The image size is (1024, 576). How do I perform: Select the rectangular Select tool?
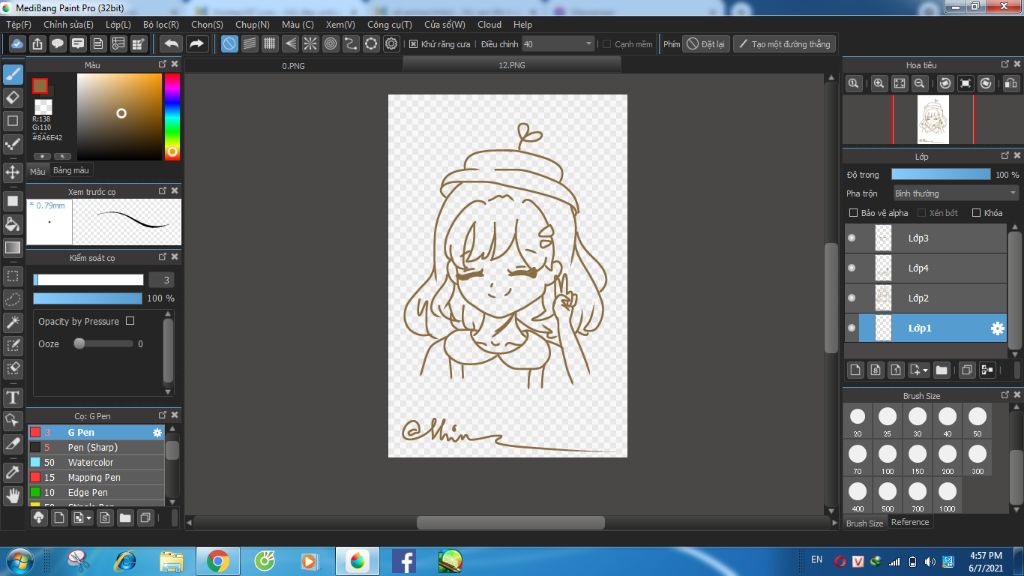point(13,276)
